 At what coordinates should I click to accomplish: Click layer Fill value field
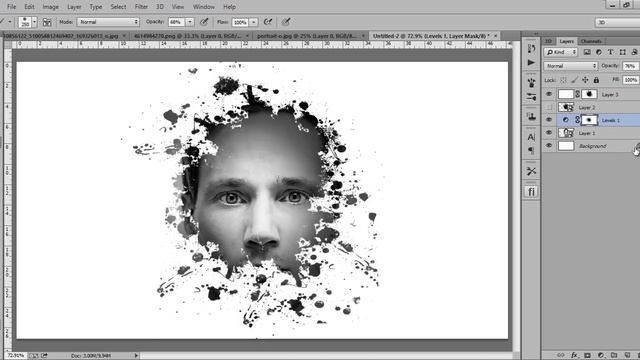pos(631,80)
